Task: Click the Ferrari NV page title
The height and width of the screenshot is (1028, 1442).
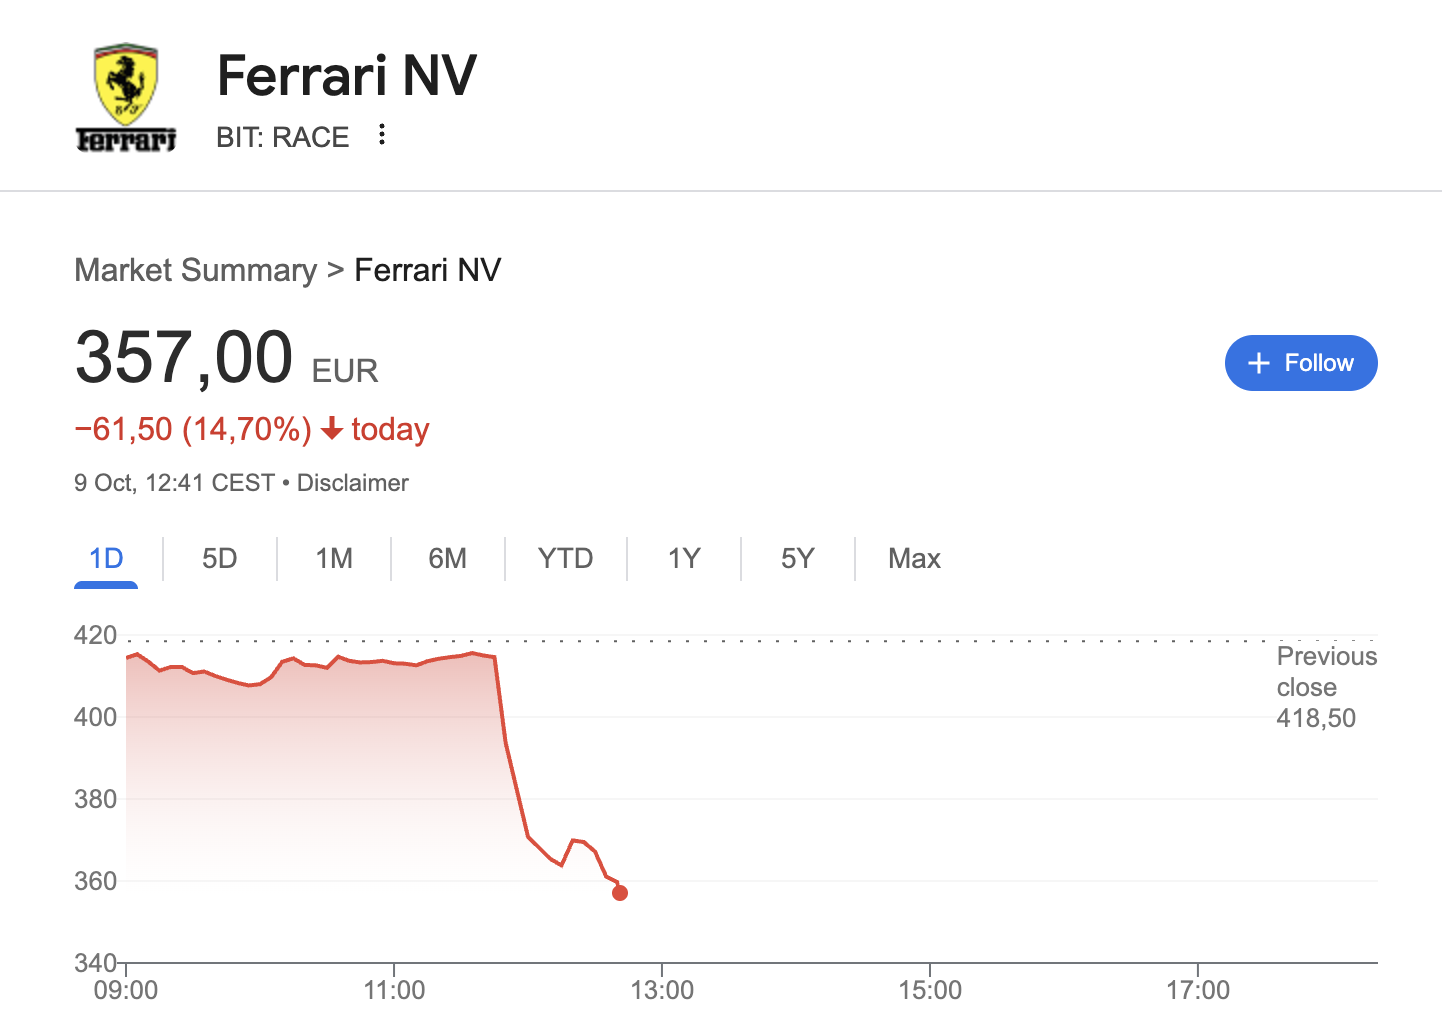Action: click(x=347, y=76)
